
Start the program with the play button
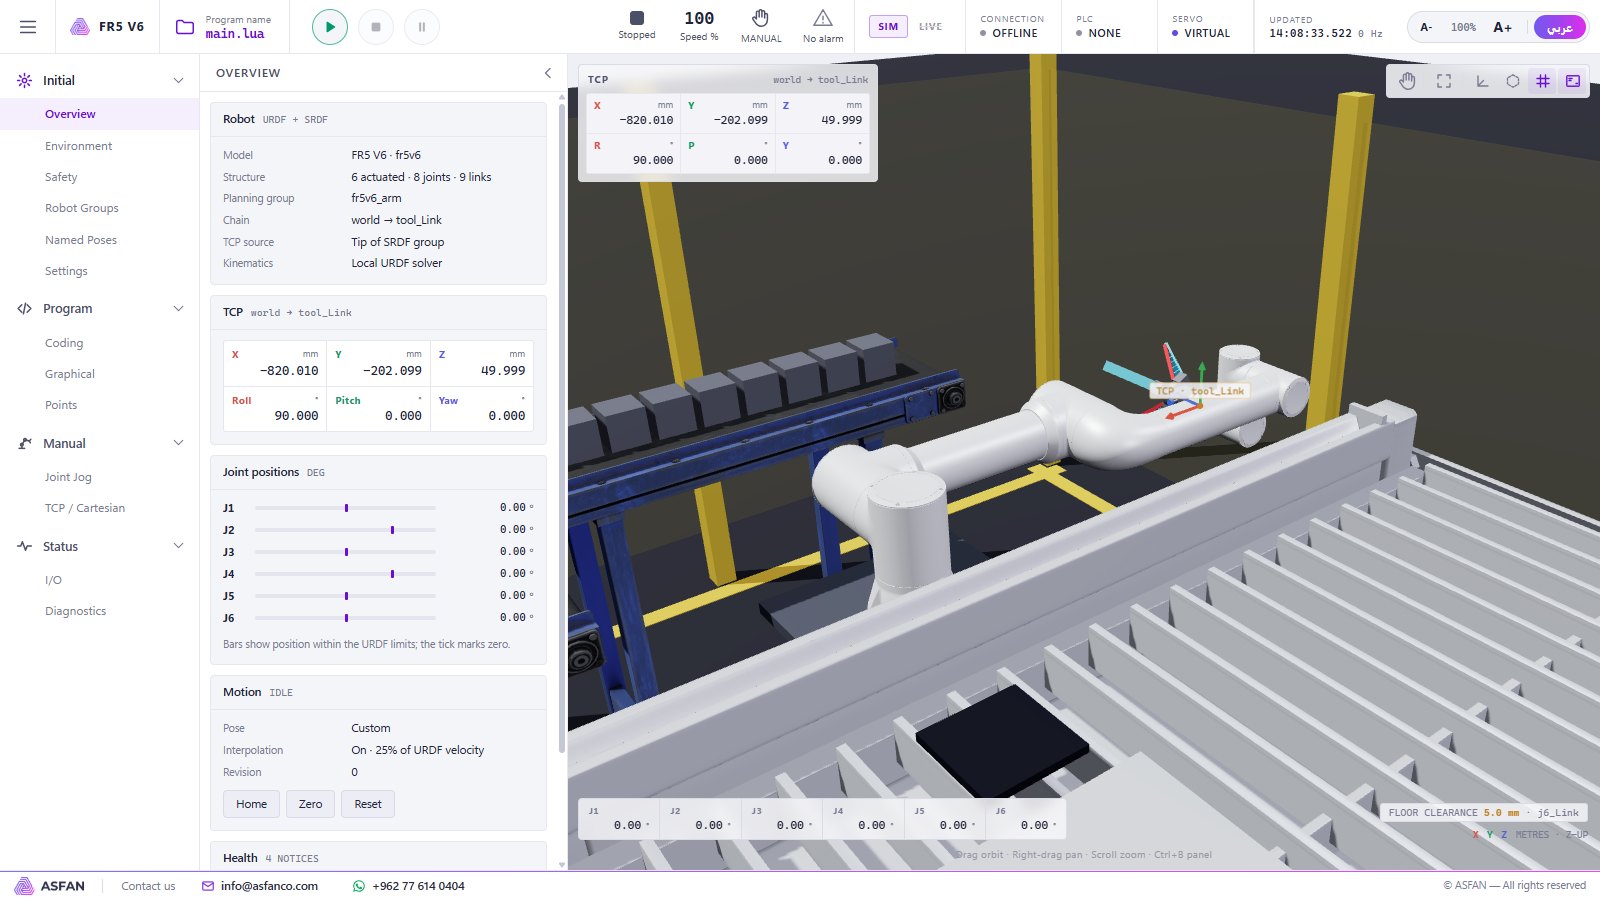330,27
